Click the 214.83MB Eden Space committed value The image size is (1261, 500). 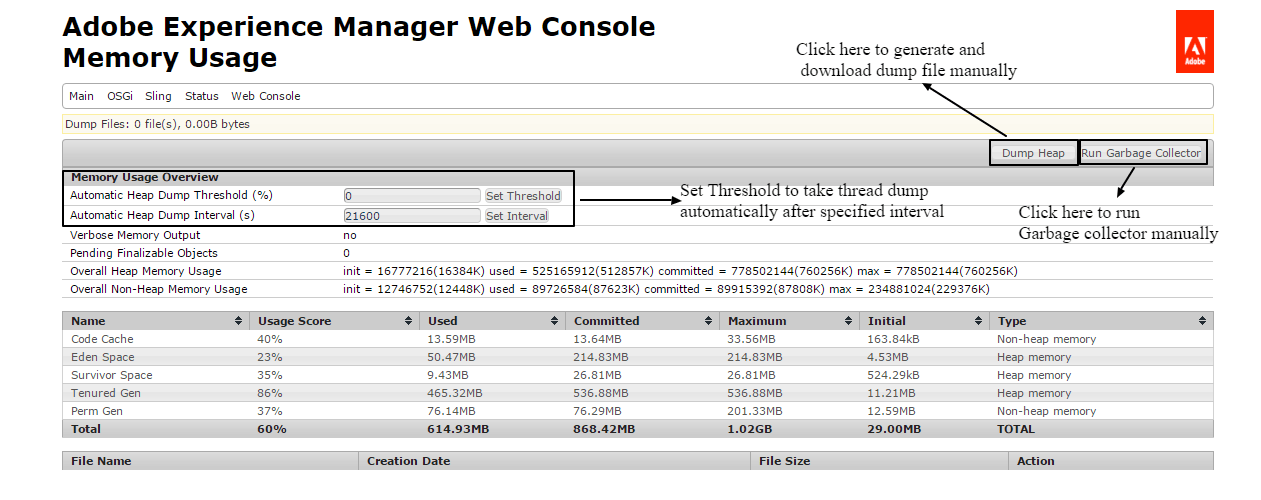(601, 357)
